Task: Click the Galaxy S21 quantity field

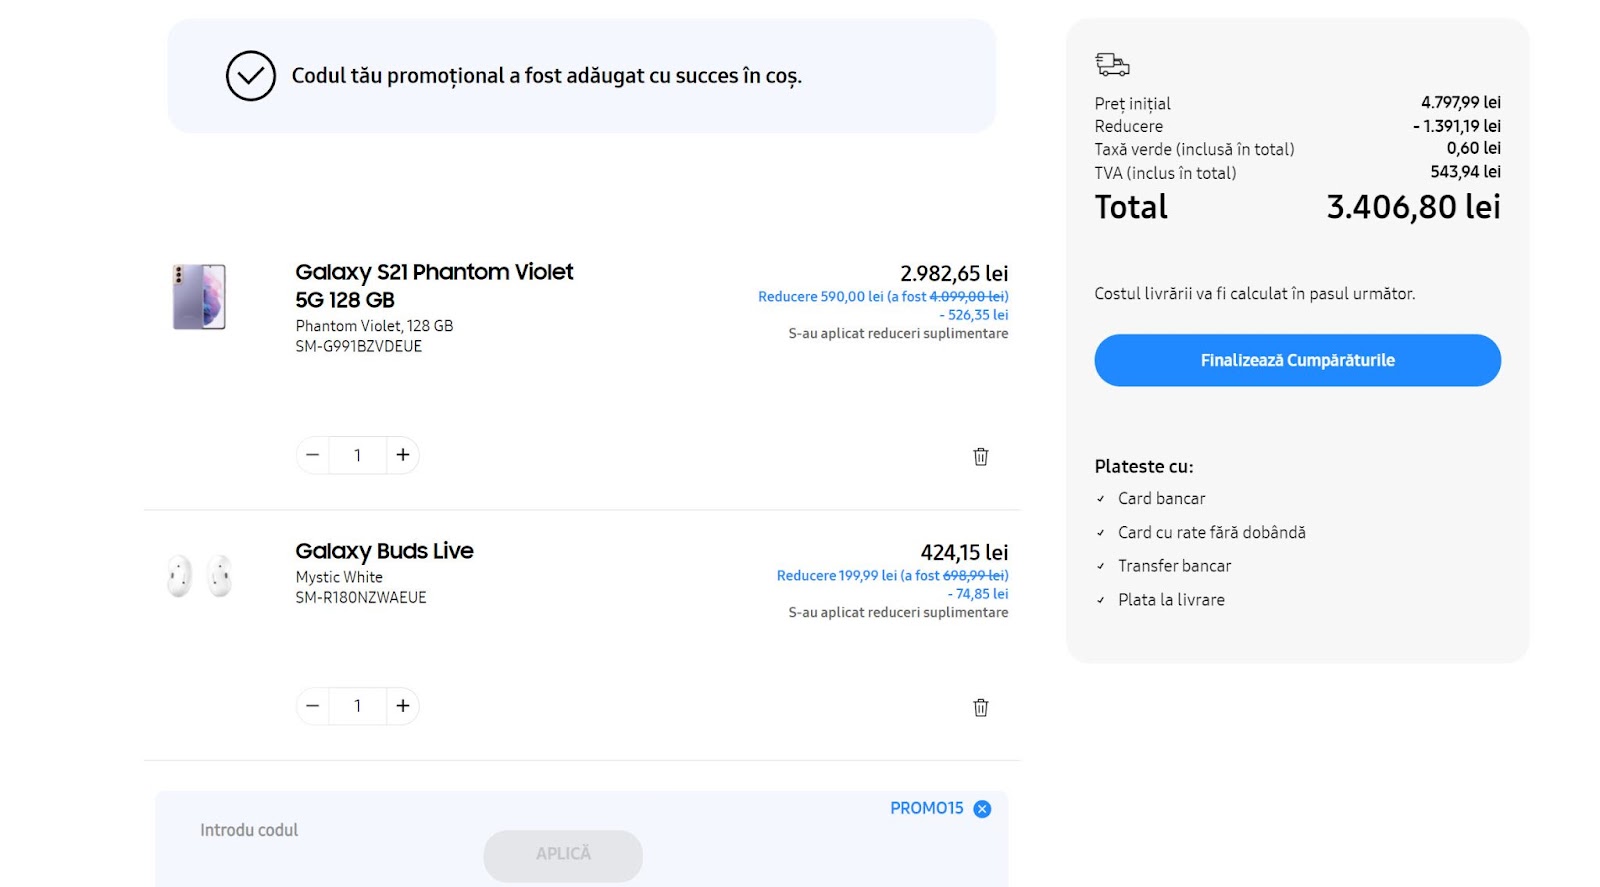Action: [357, 455]
